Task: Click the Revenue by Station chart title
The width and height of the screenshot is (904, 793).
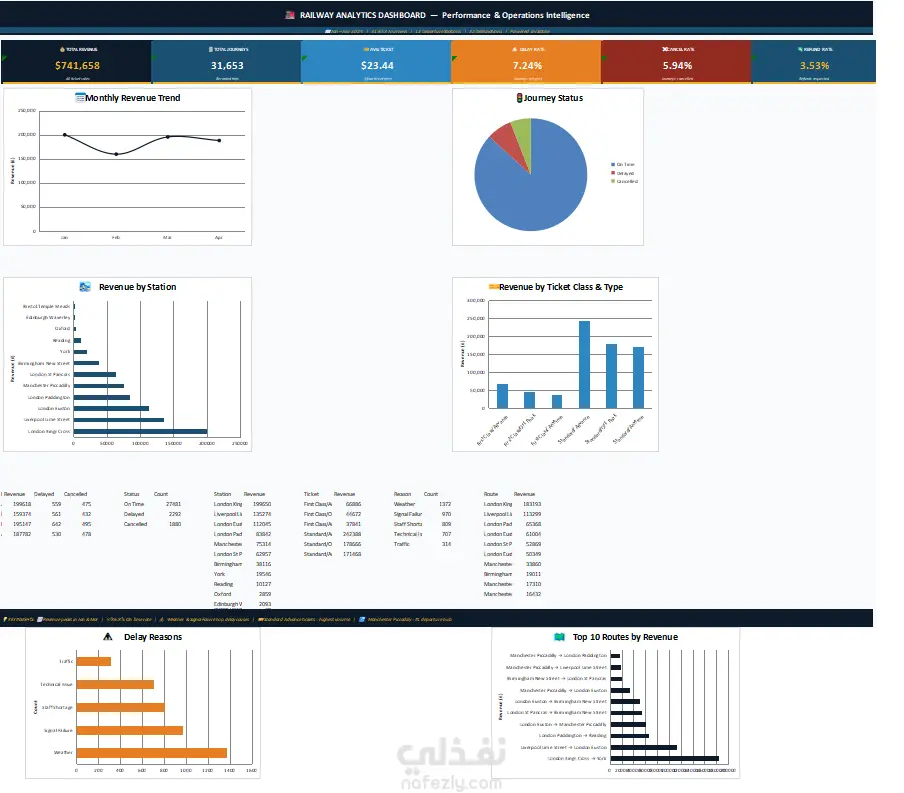Action: pyautogui.click(x=138, y=287)
